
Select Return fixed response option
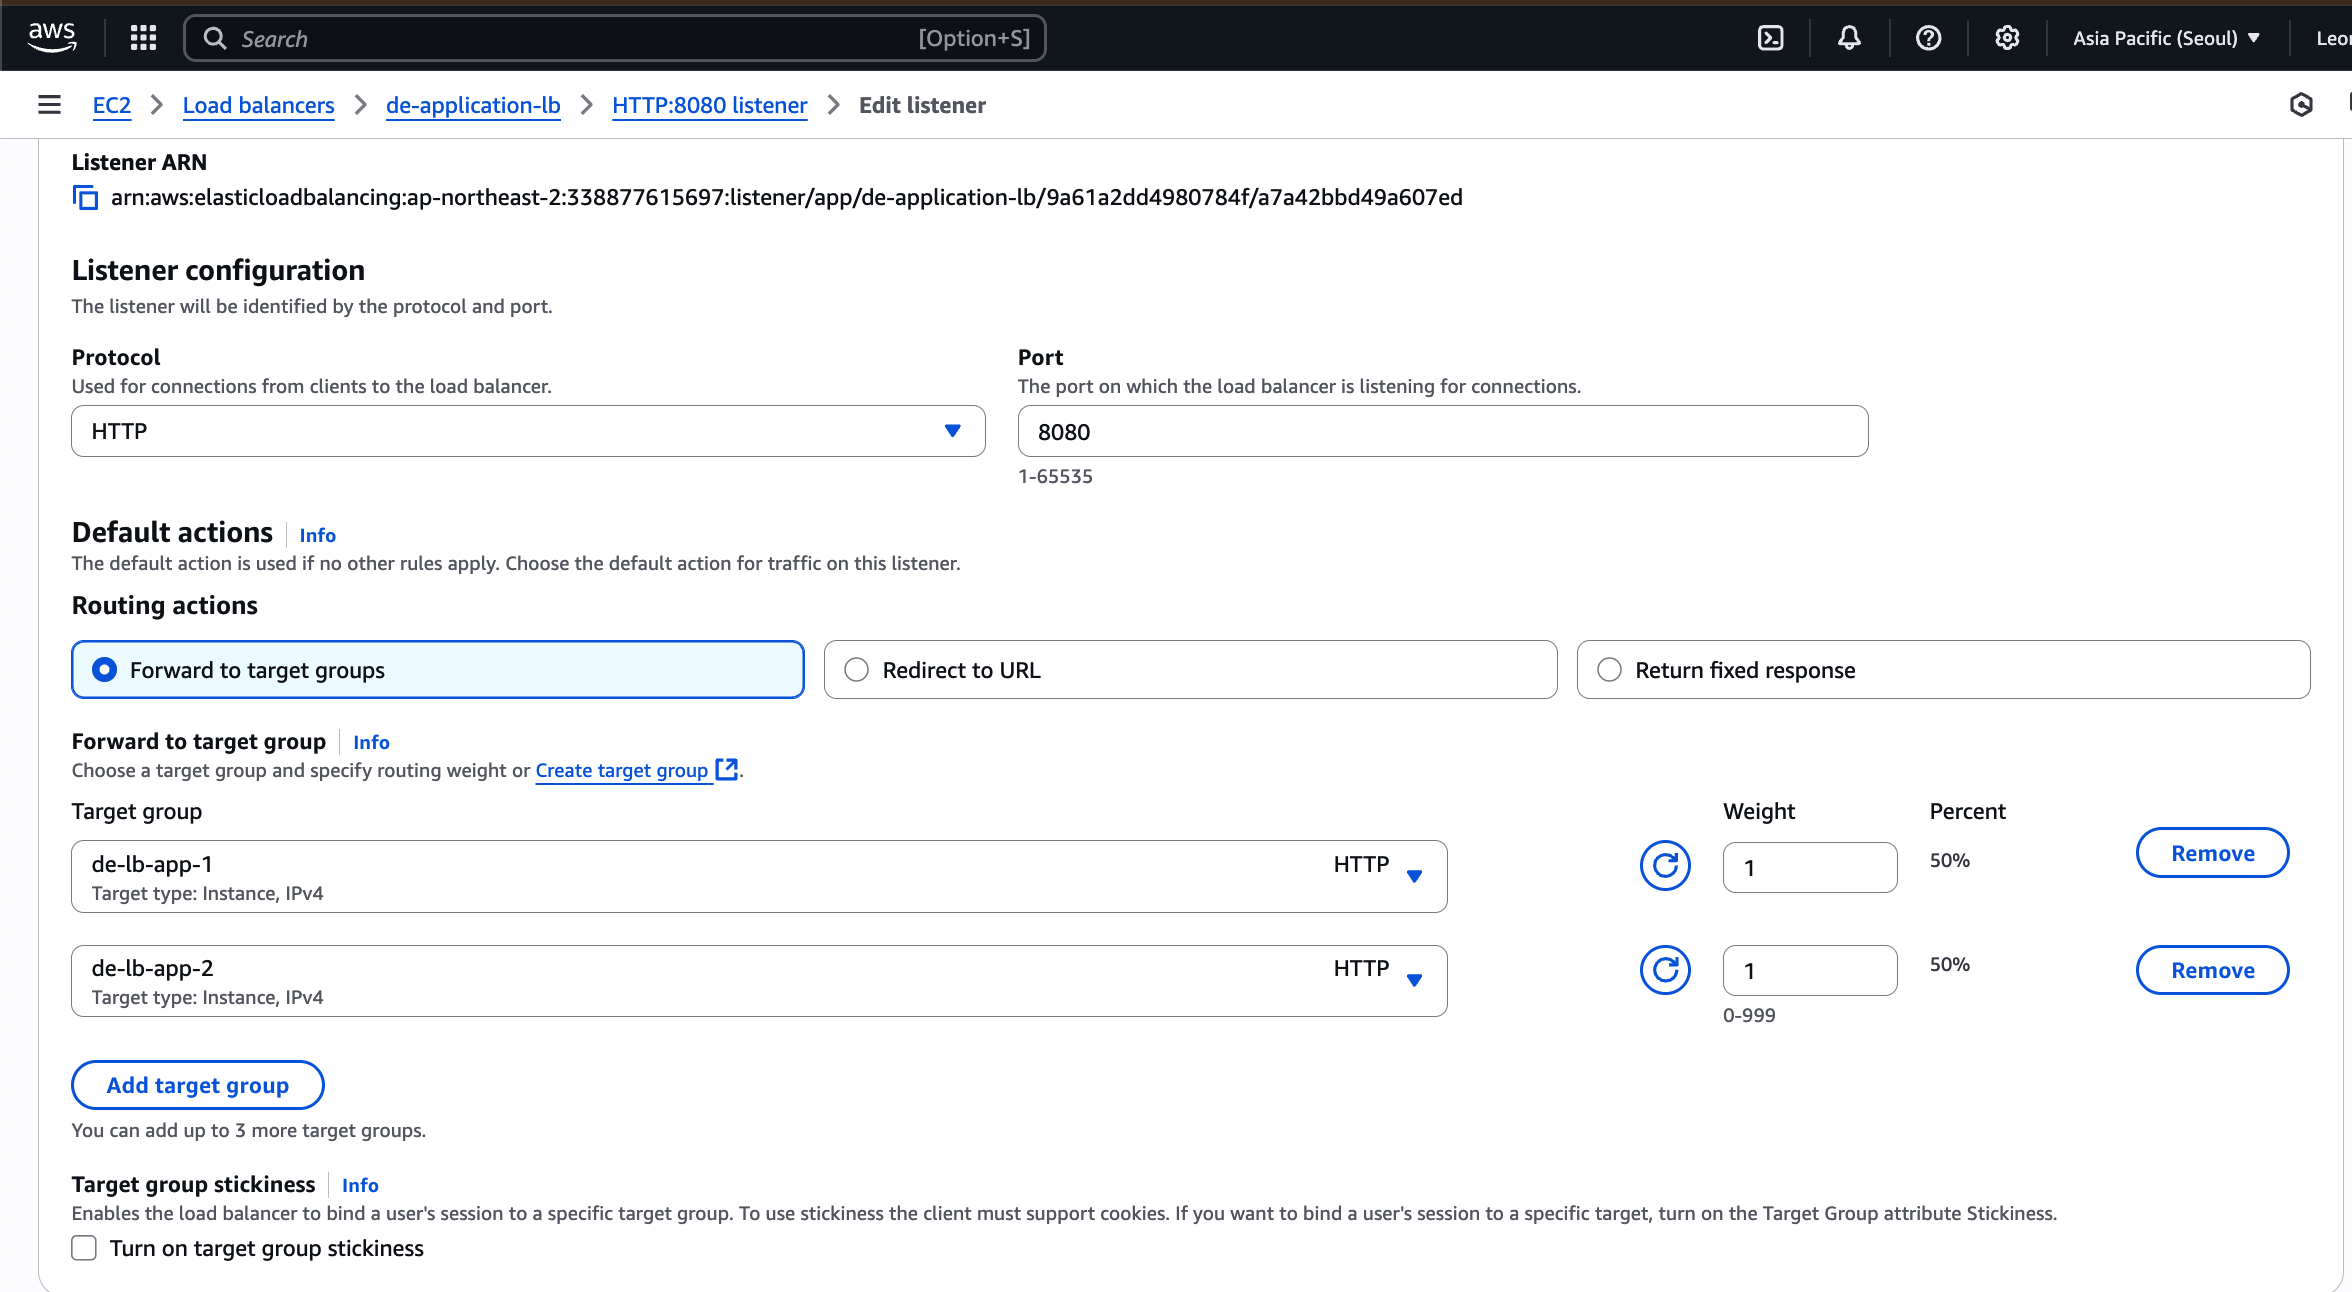pos(1609,670)
